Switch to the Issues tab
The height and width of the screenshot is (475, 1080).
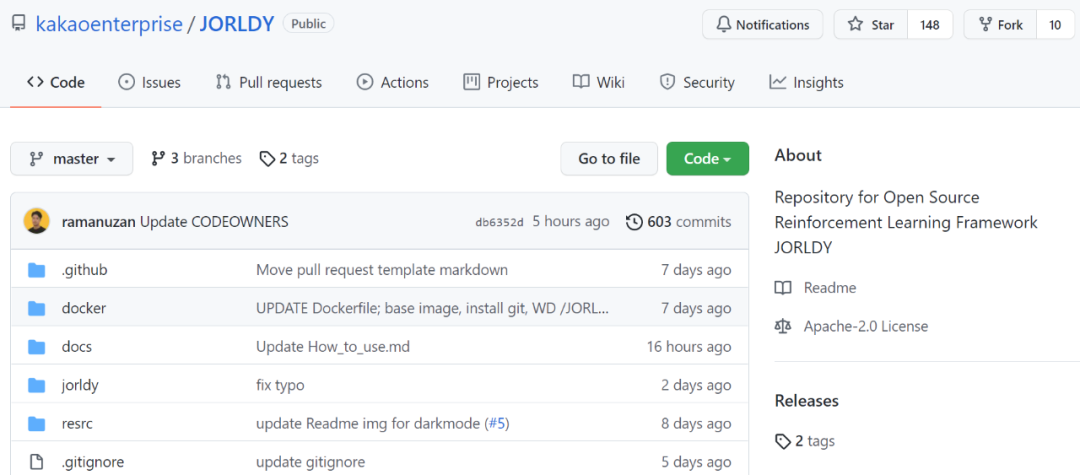point(149,83)
